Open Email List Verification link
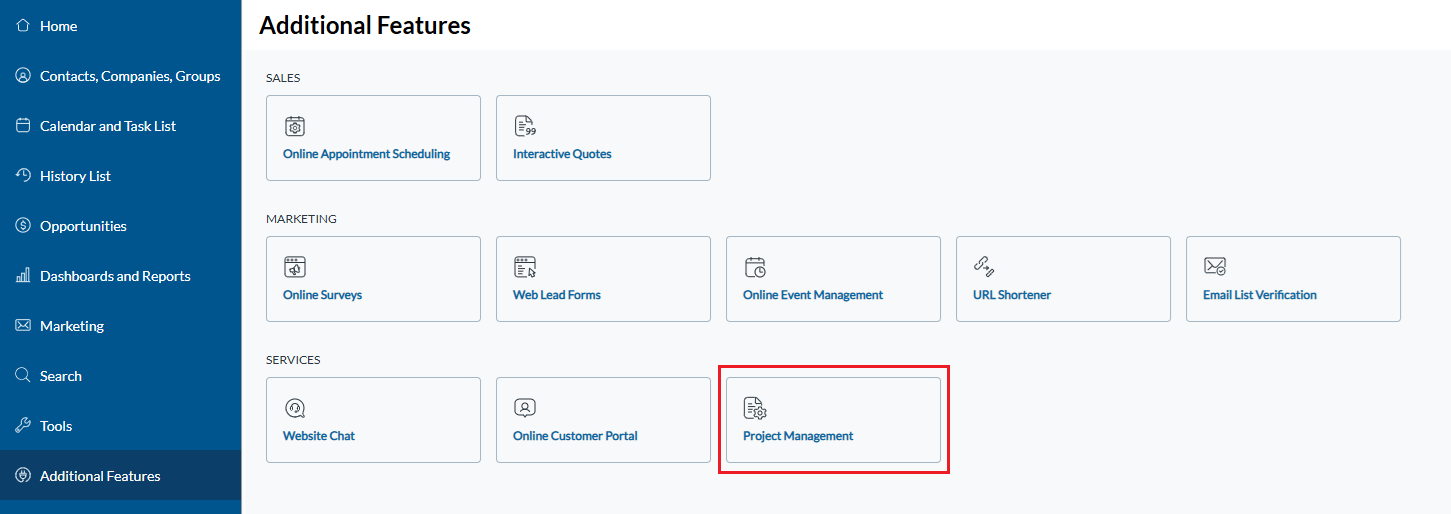The height and width of the screenshot is (514, 1451). (x=1260, y=295)
